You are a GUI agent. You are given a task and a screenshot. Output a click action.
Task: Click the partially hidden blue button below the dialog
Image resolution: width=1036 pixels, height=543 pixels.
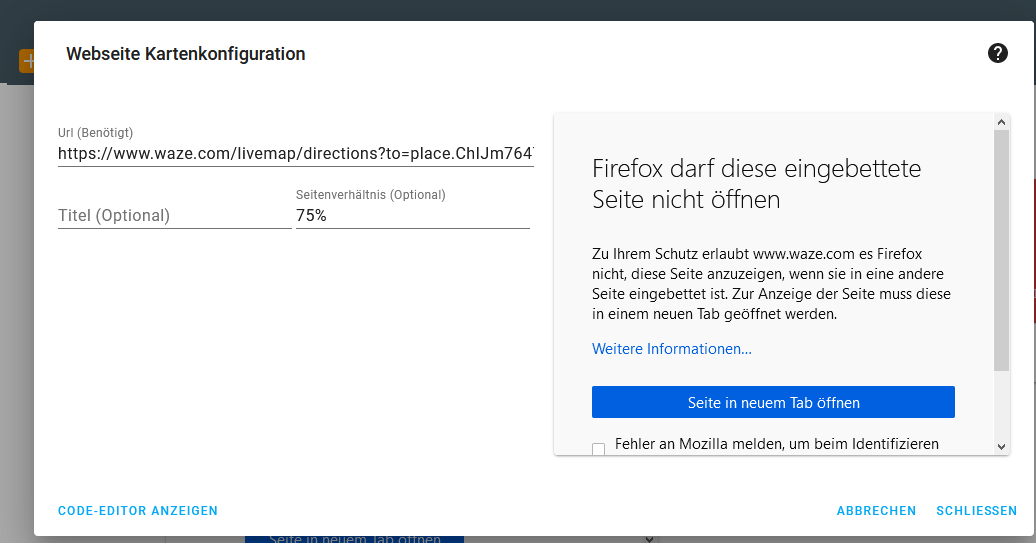[x=354, y=539]
